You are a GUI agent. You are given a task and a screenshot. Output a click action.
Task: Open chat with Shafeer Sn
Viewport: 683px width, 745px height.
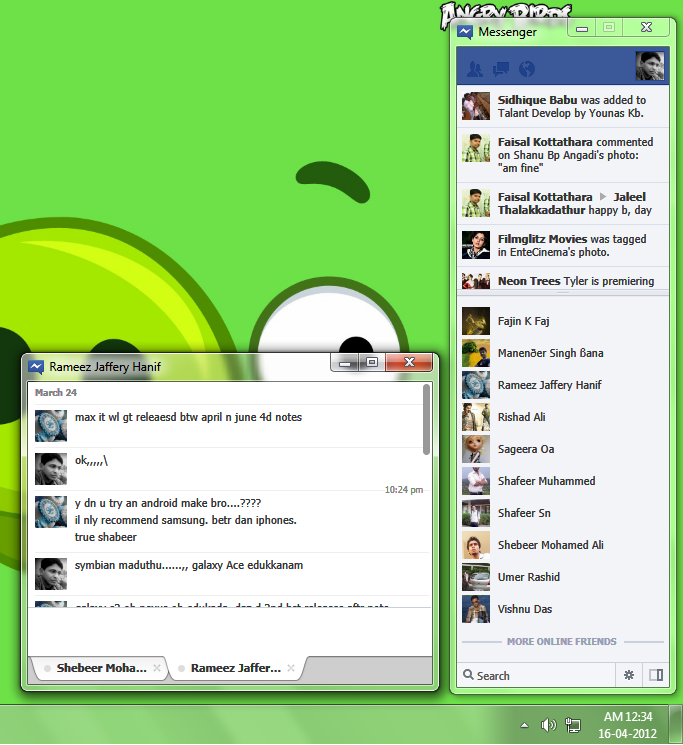pos(563,513)
